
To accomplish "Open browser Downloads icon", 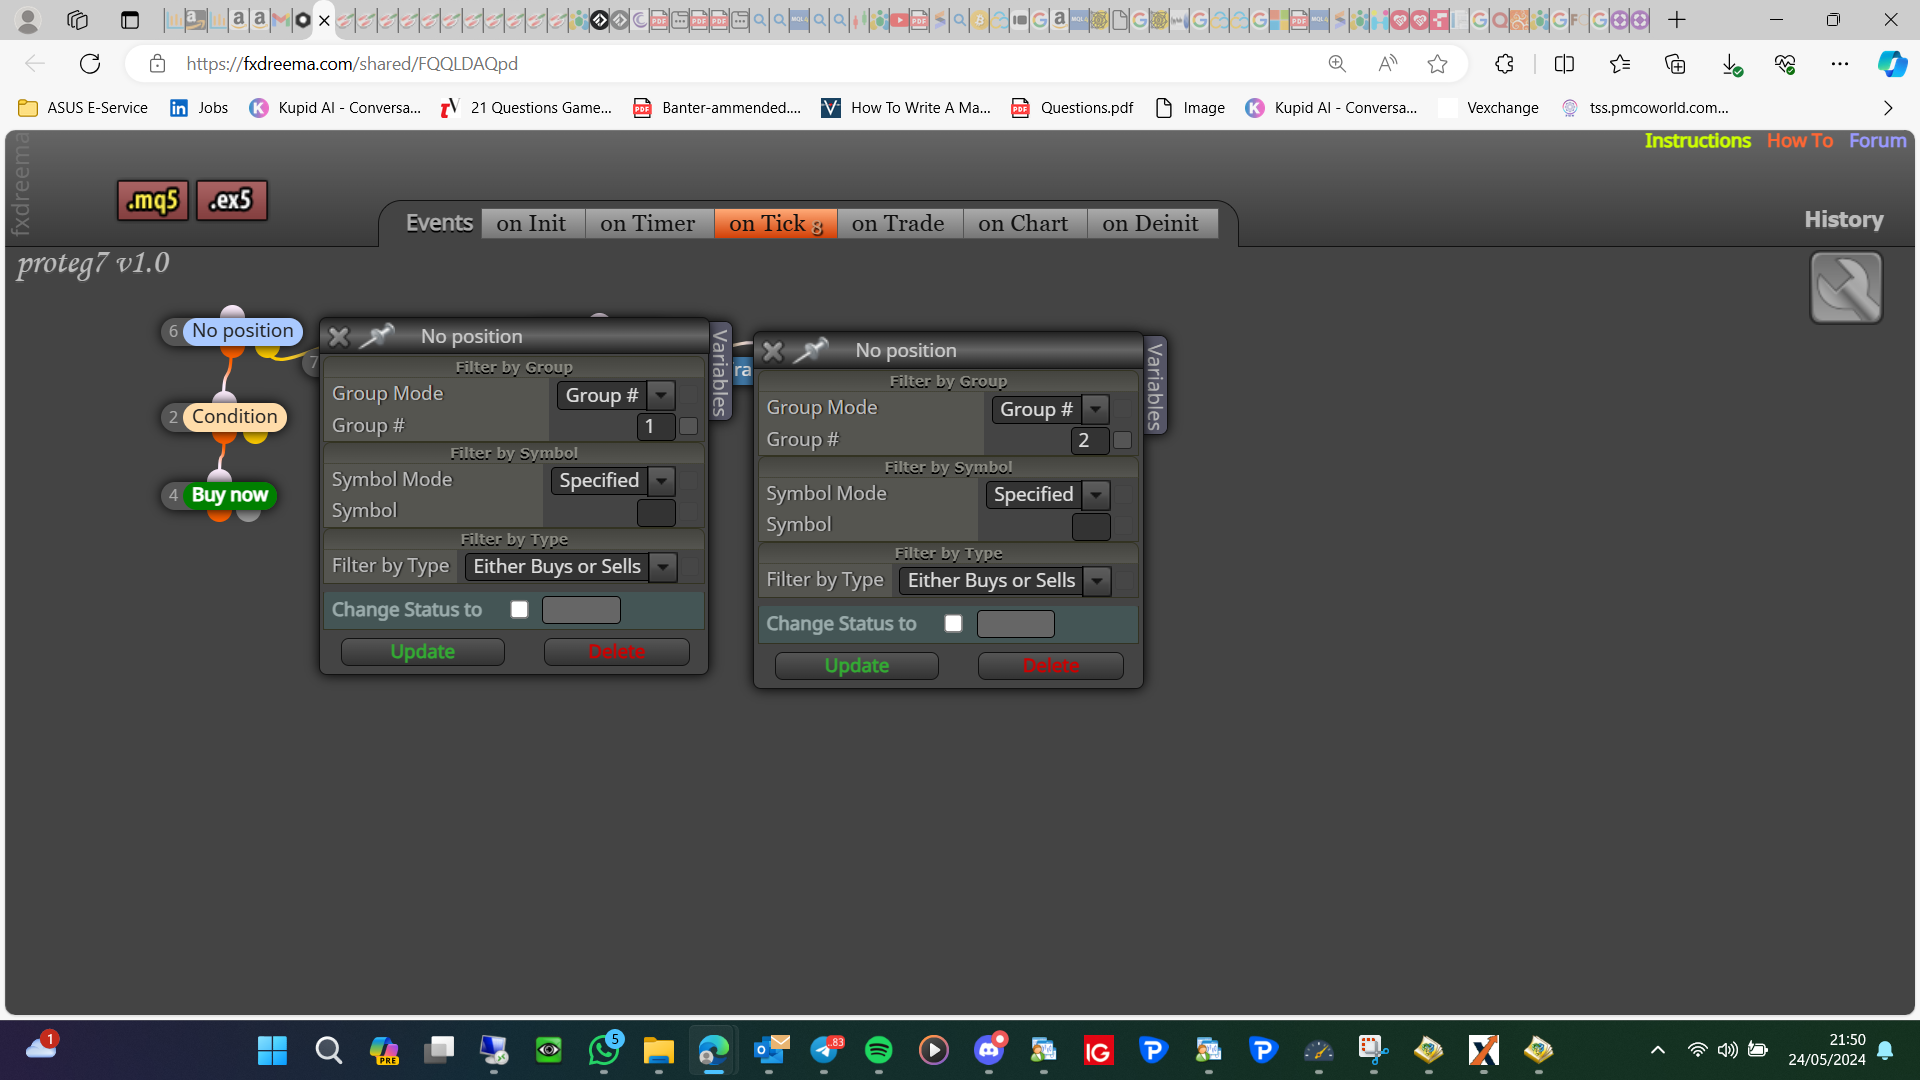I will tap(1731, 65).
